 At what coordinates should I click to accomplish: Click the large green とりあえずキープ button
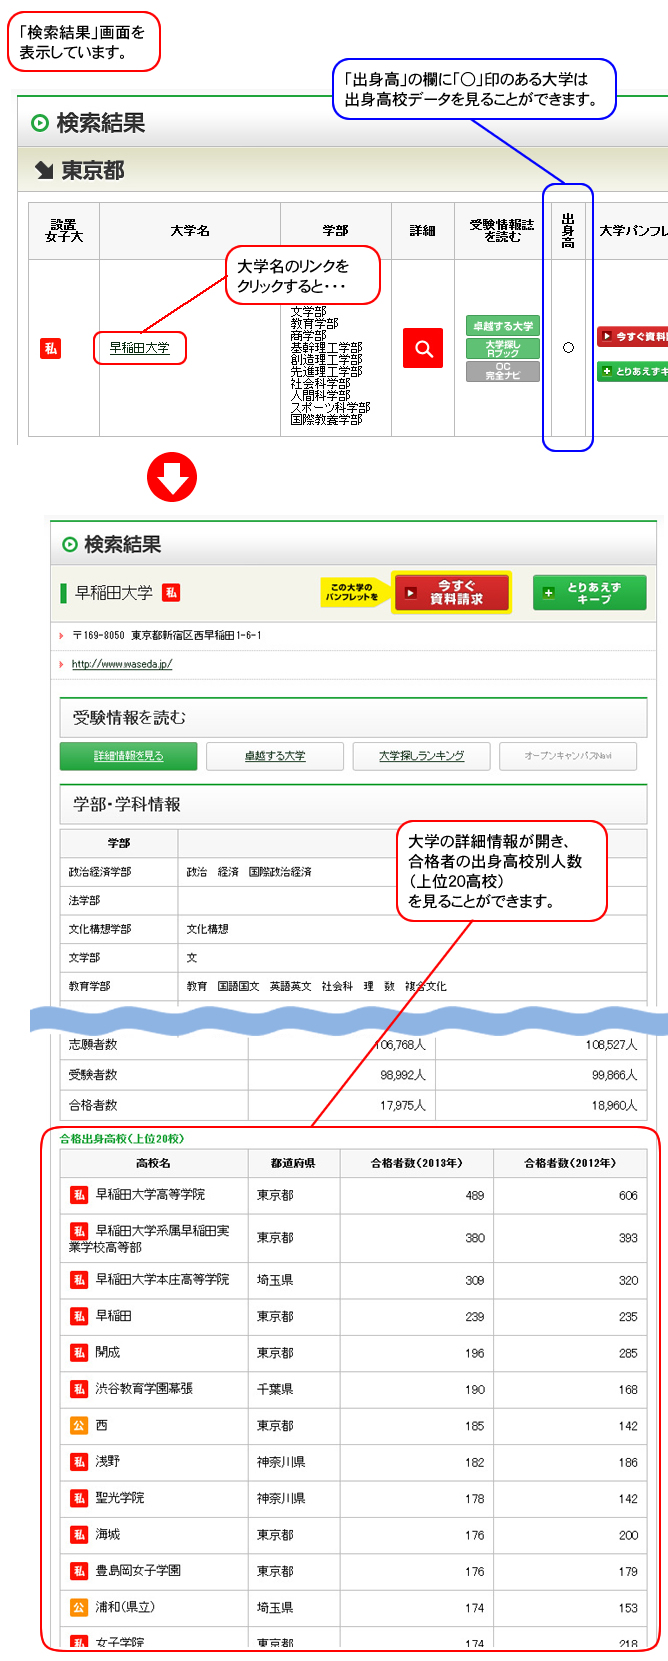point(590,592)
